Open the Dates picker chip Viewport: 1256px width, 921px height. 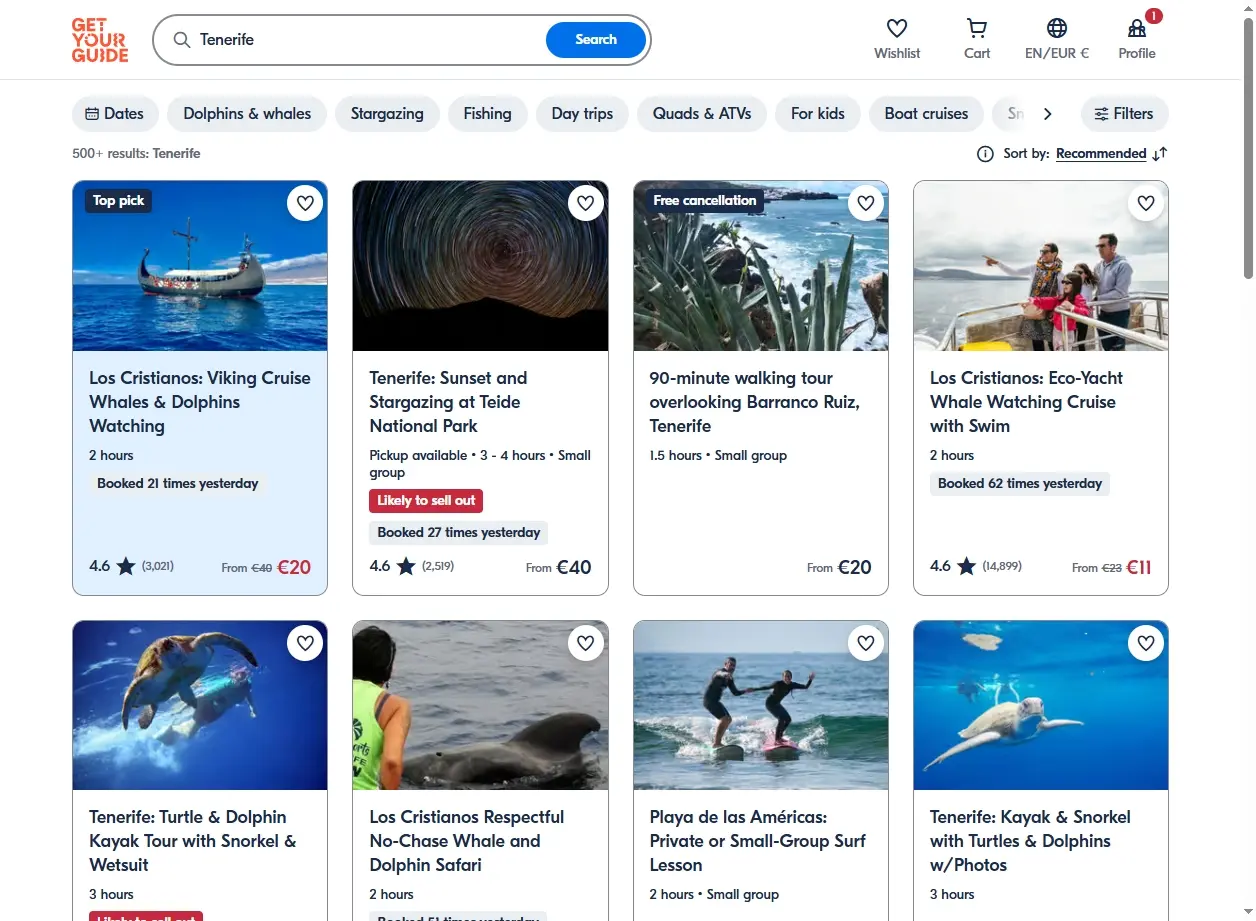coord(115,114)
